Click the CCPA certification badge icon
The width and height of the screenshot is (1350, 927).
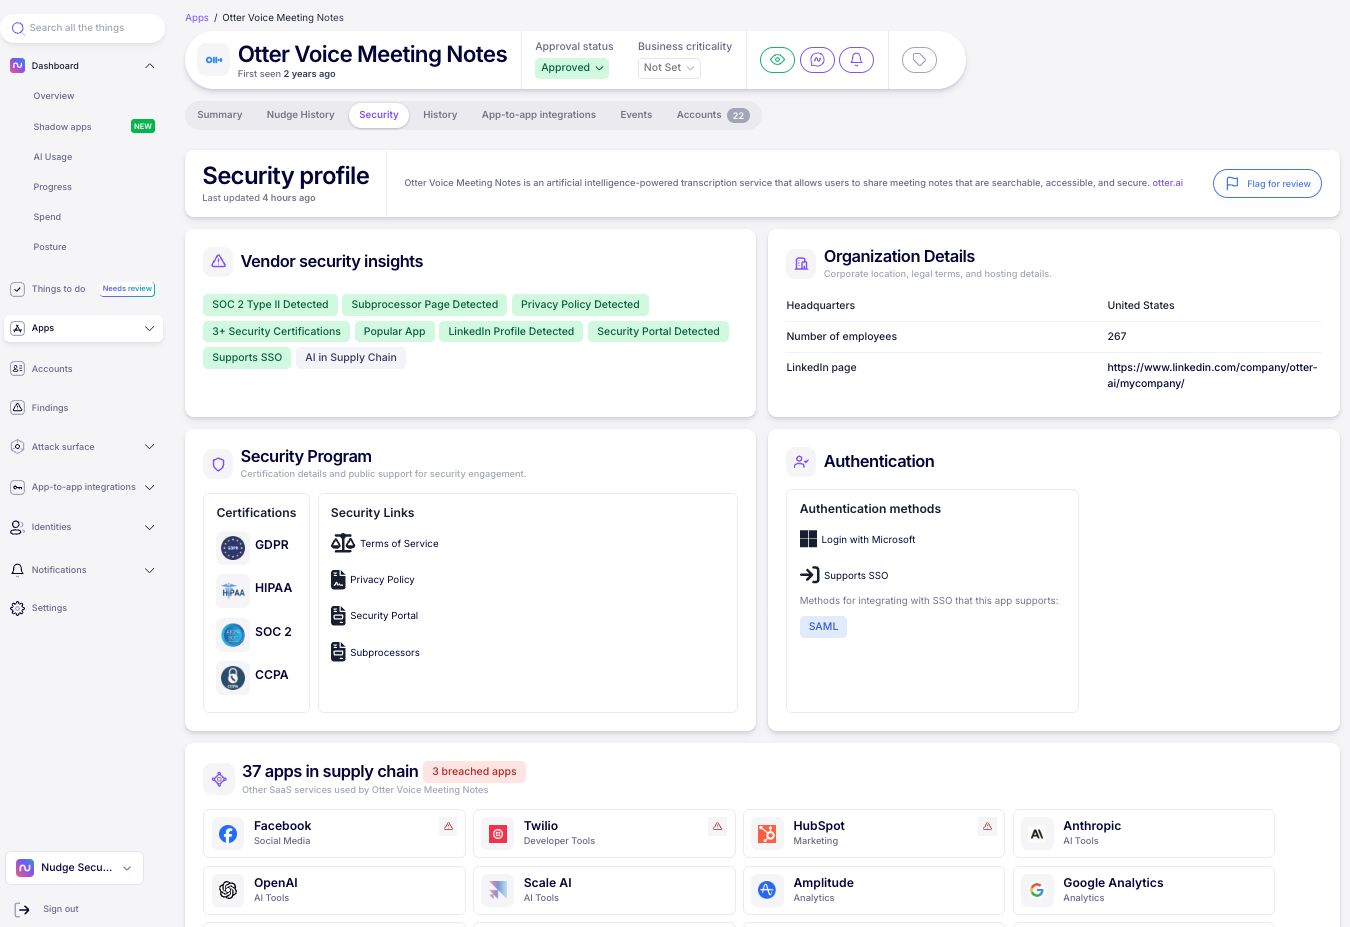point(233,677)
